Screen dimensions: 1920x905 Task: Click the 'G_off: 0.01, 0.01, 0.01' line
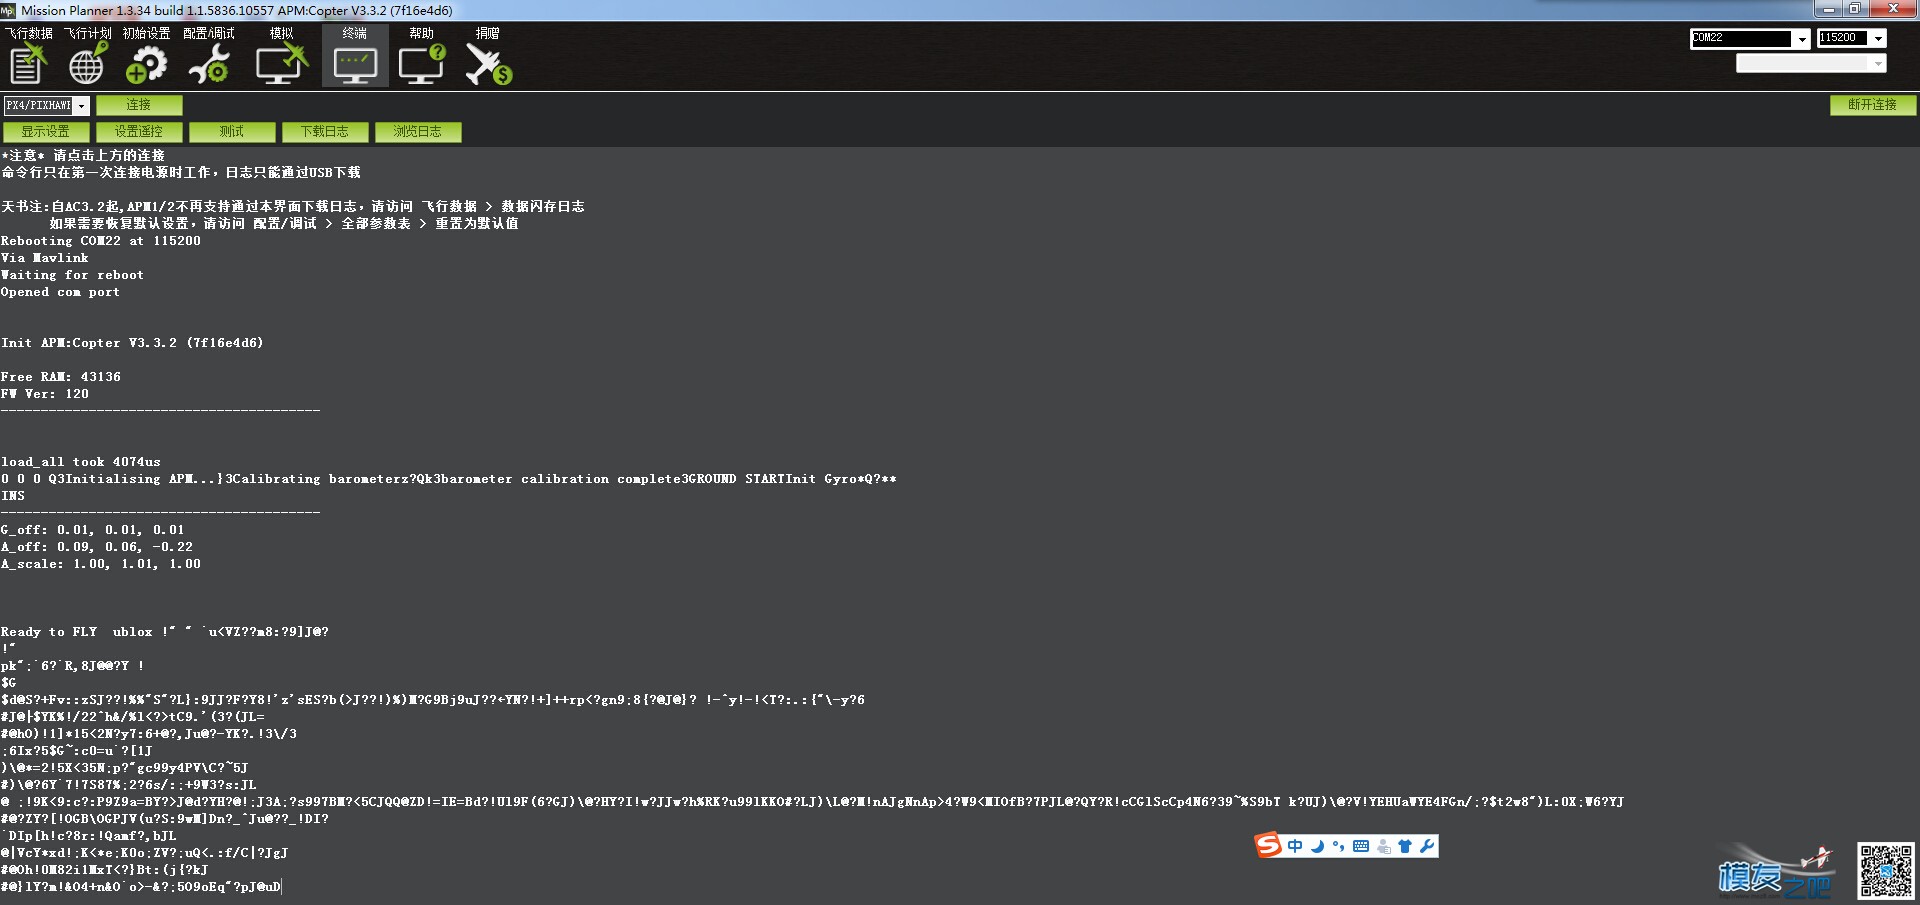coord(93,530)
